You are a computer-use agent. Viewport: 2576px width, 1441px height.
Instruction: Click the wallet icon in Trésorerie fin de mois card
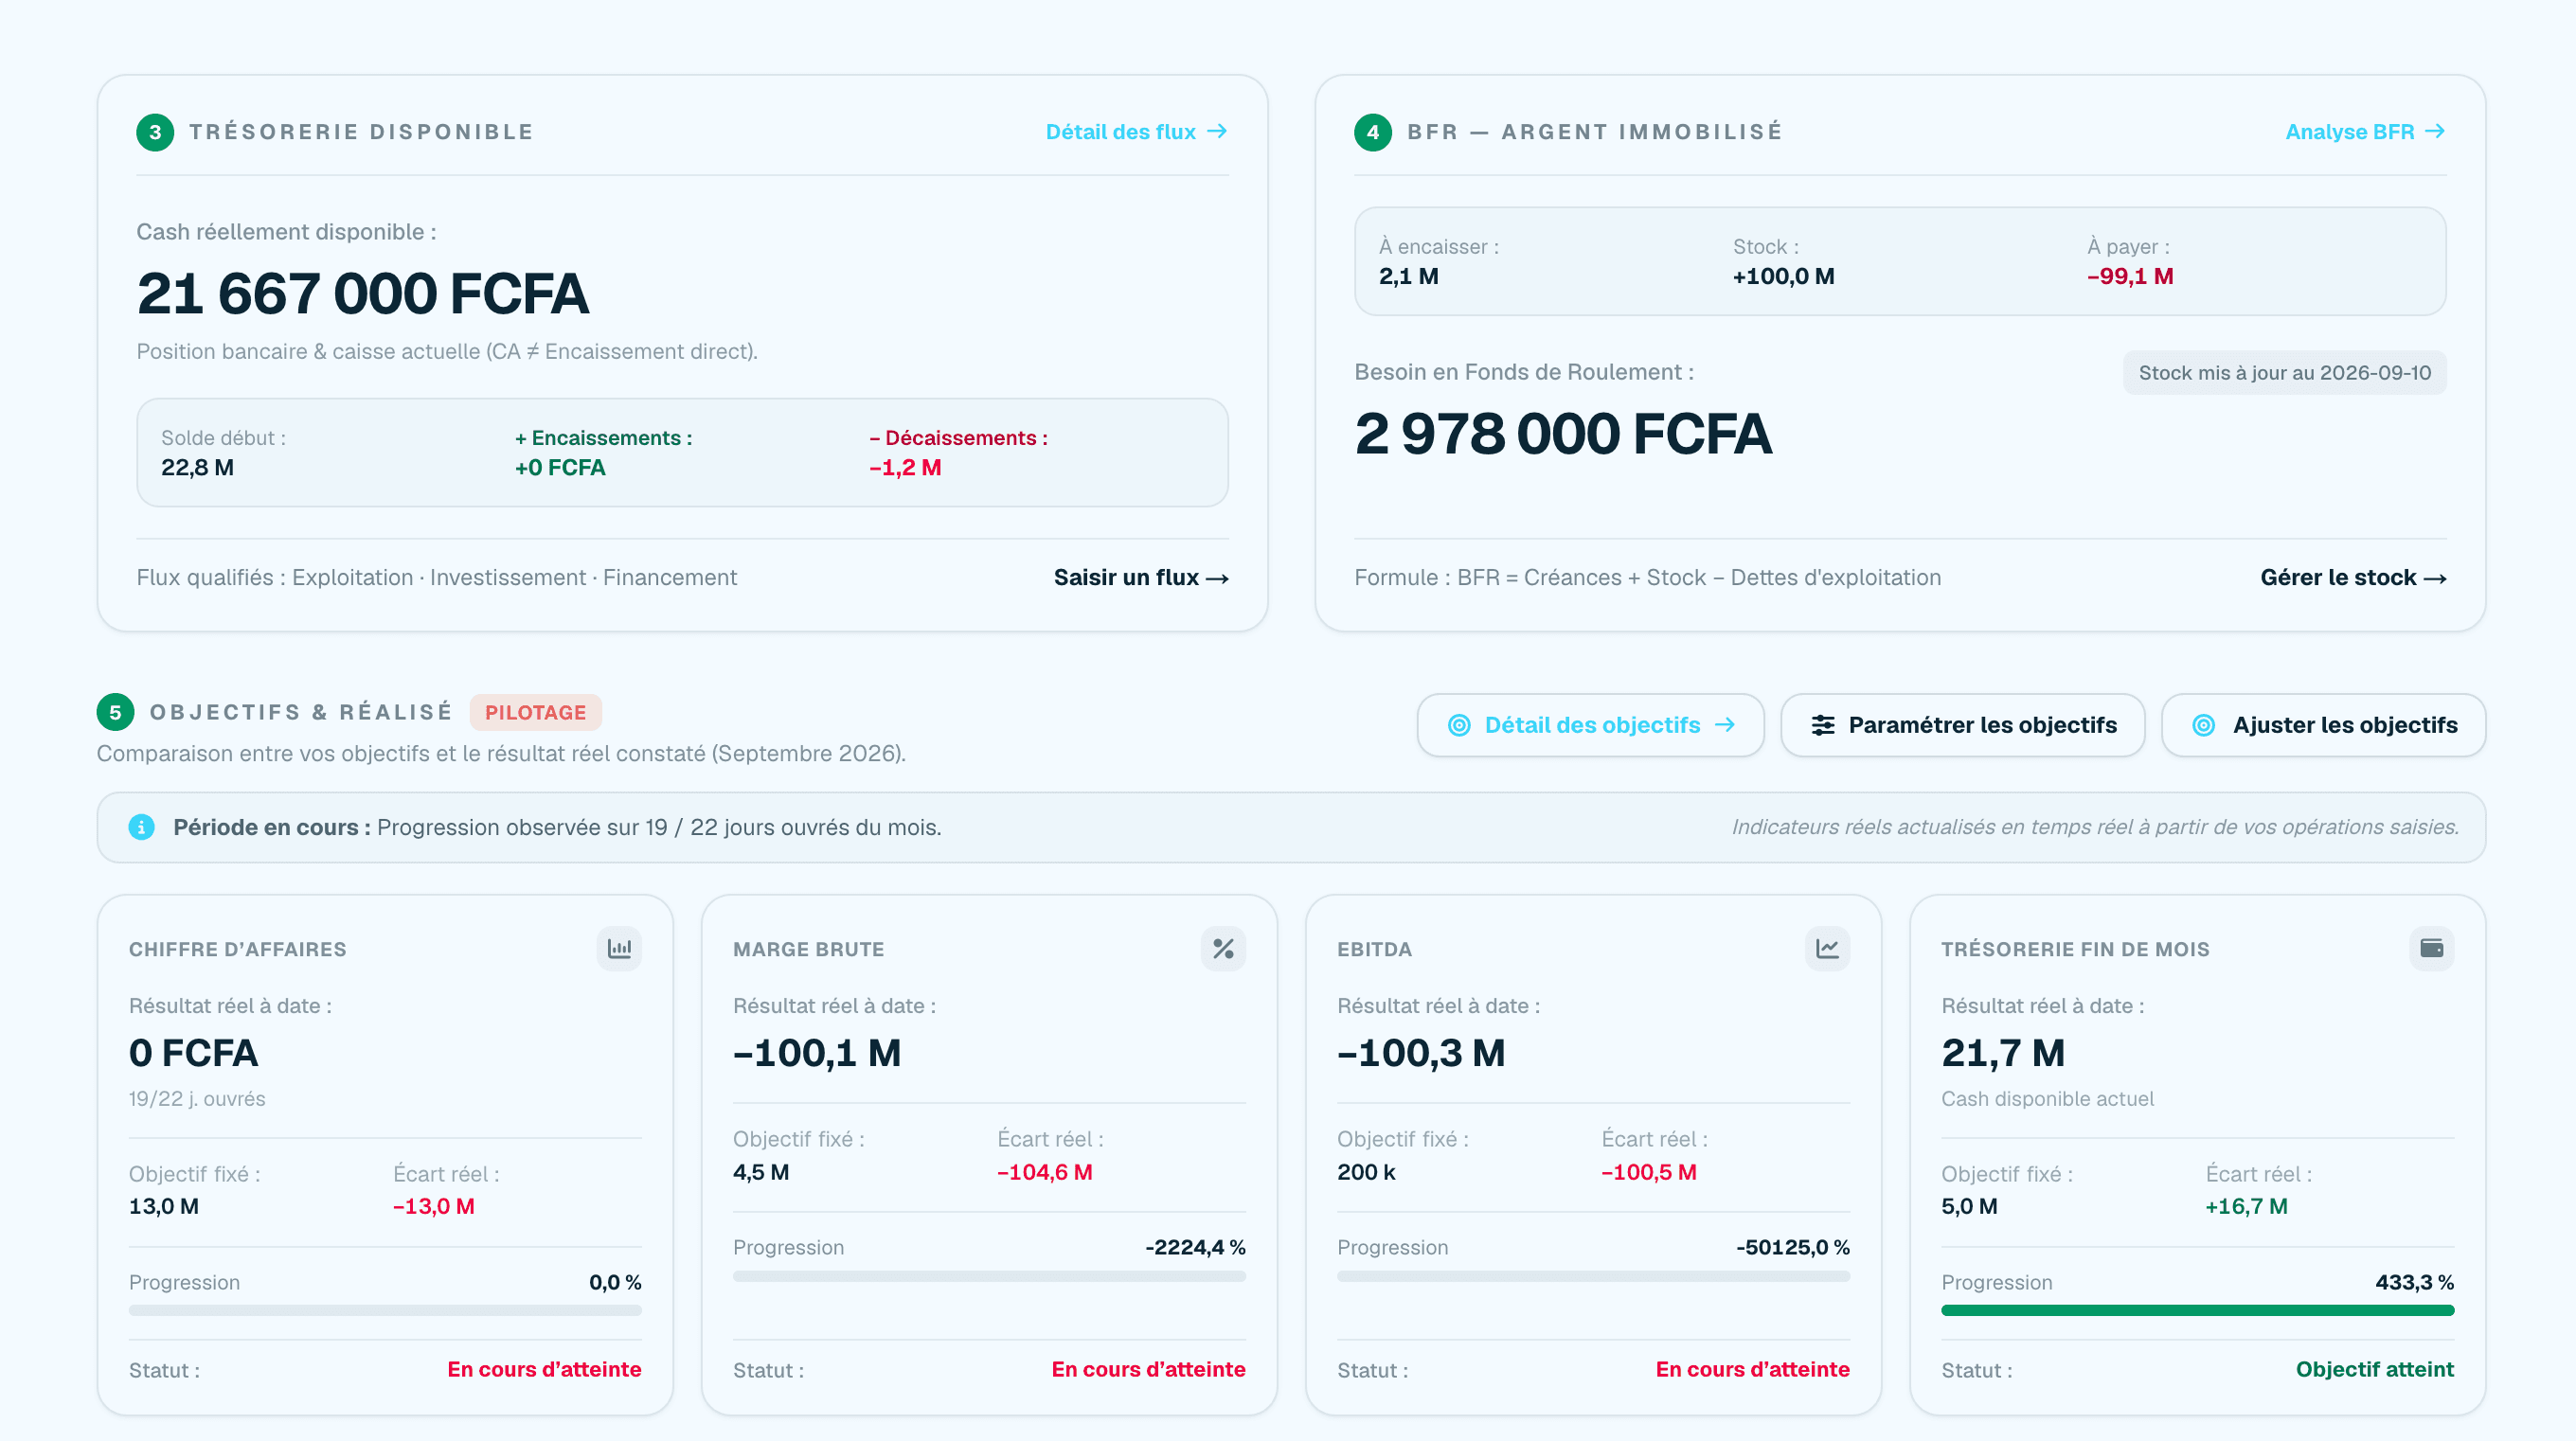pyautogui.click(x=2431, y=948)
